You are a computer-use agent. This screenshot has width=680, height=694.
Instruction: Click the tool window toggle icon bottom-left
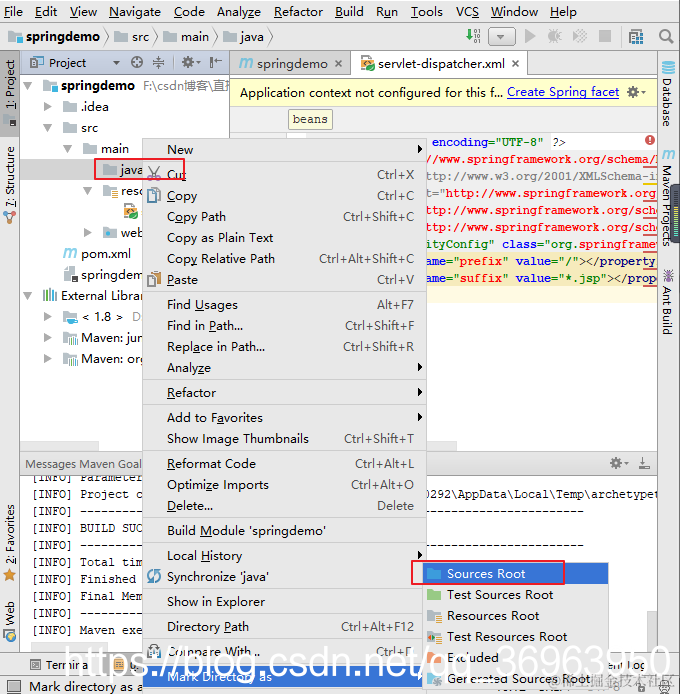pos(14,686)
